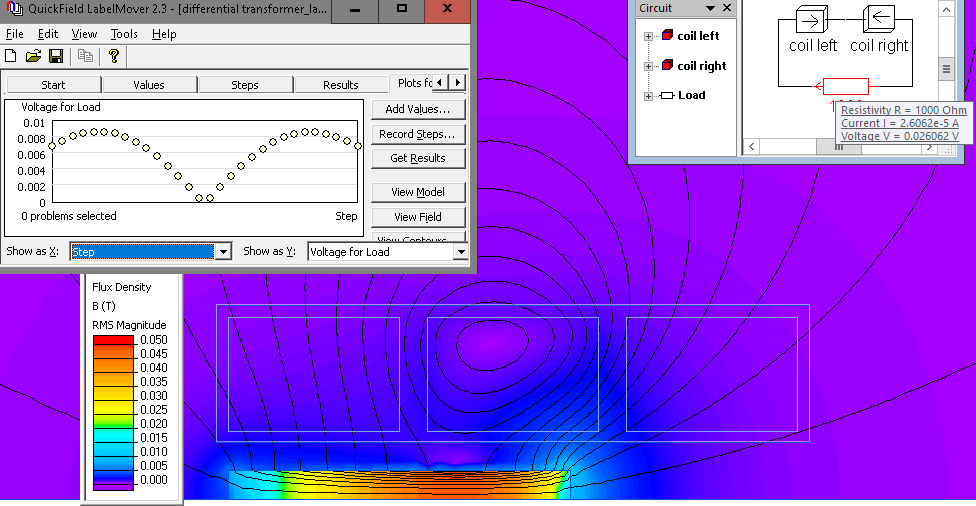976x506 pixels.
Task: Open the View menu
Action: point(84,34)
